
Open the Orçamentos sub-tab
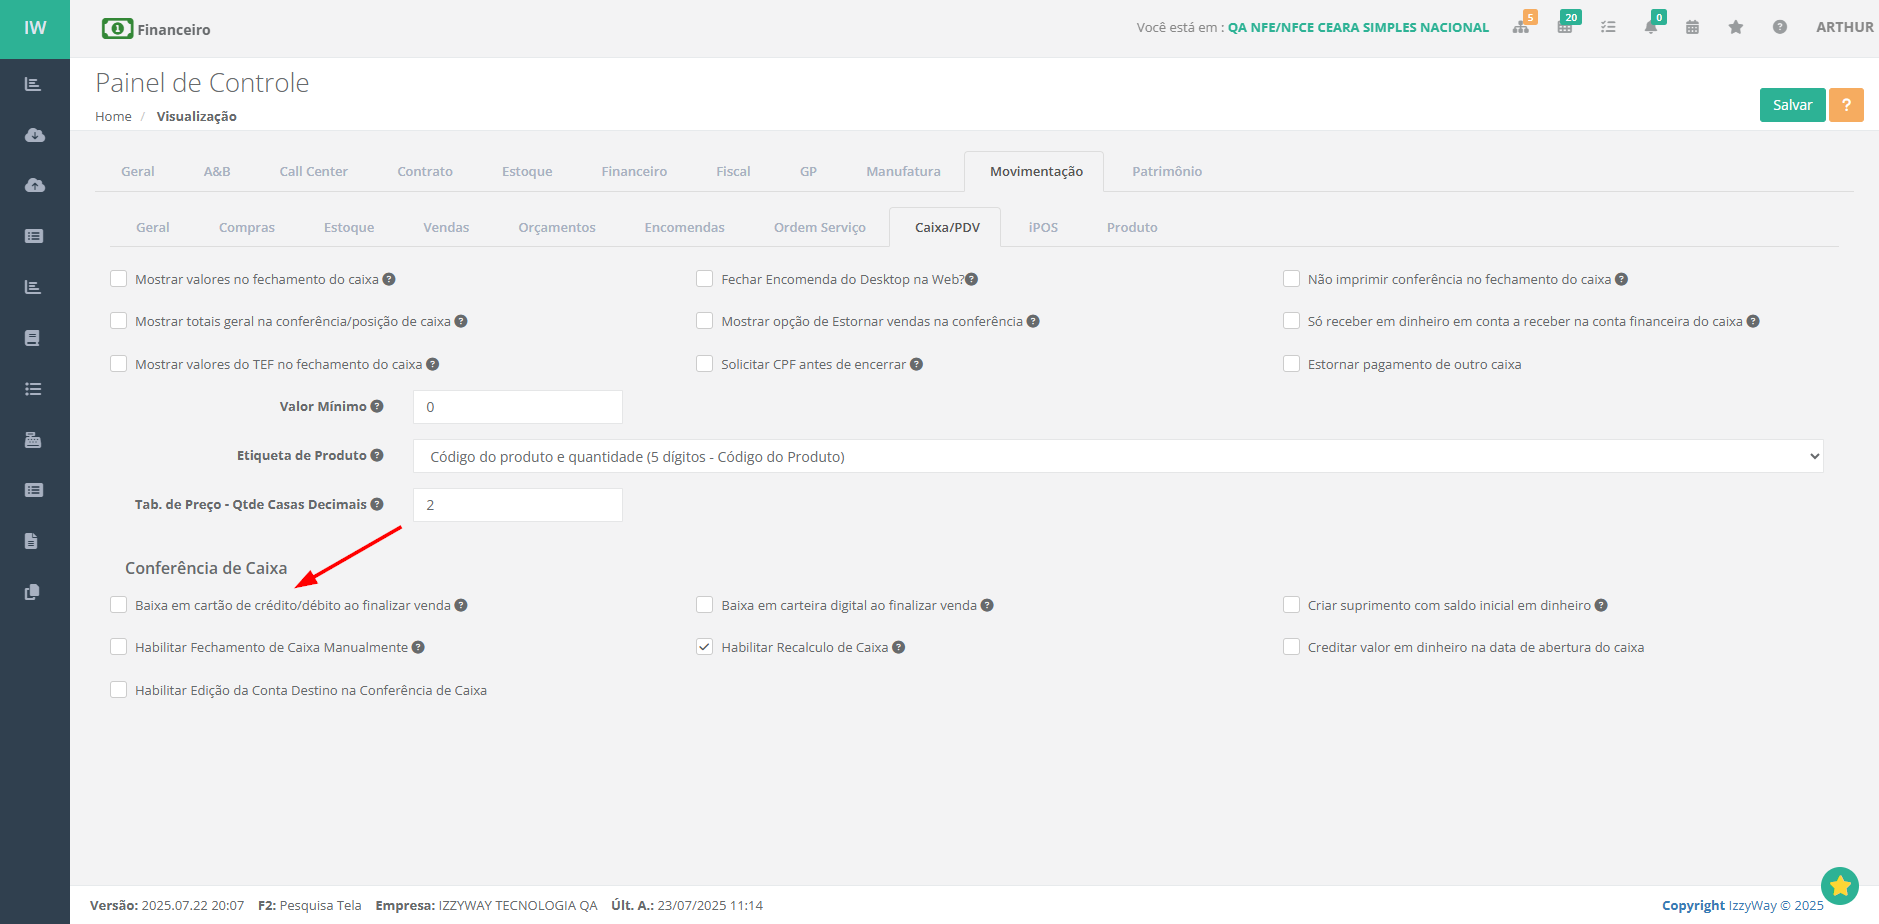pyautogui.click(x=557, y=227)
